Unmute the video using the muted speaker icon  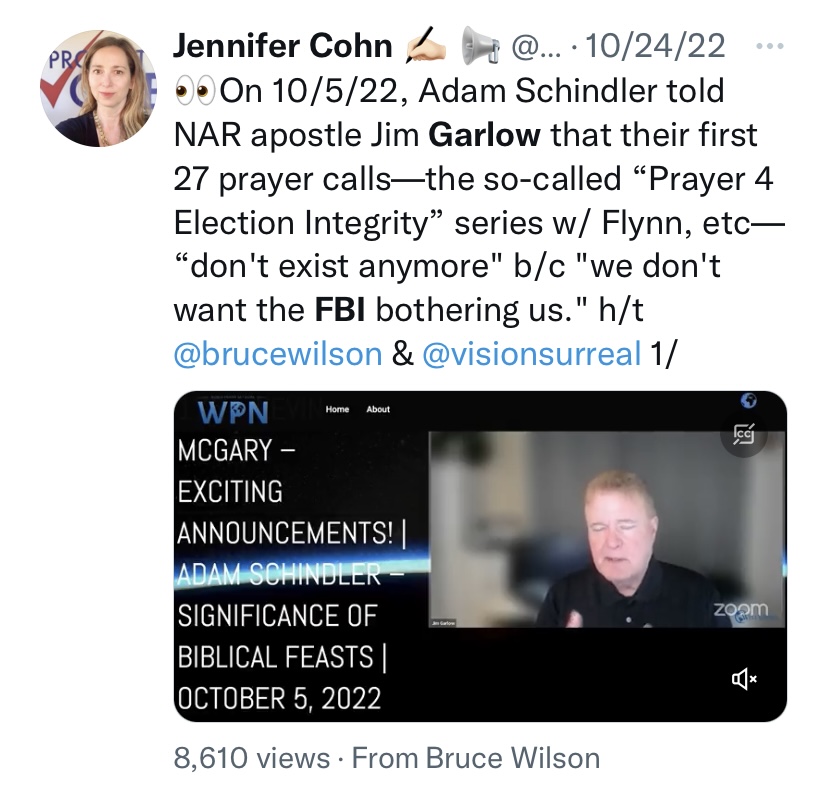745,679
